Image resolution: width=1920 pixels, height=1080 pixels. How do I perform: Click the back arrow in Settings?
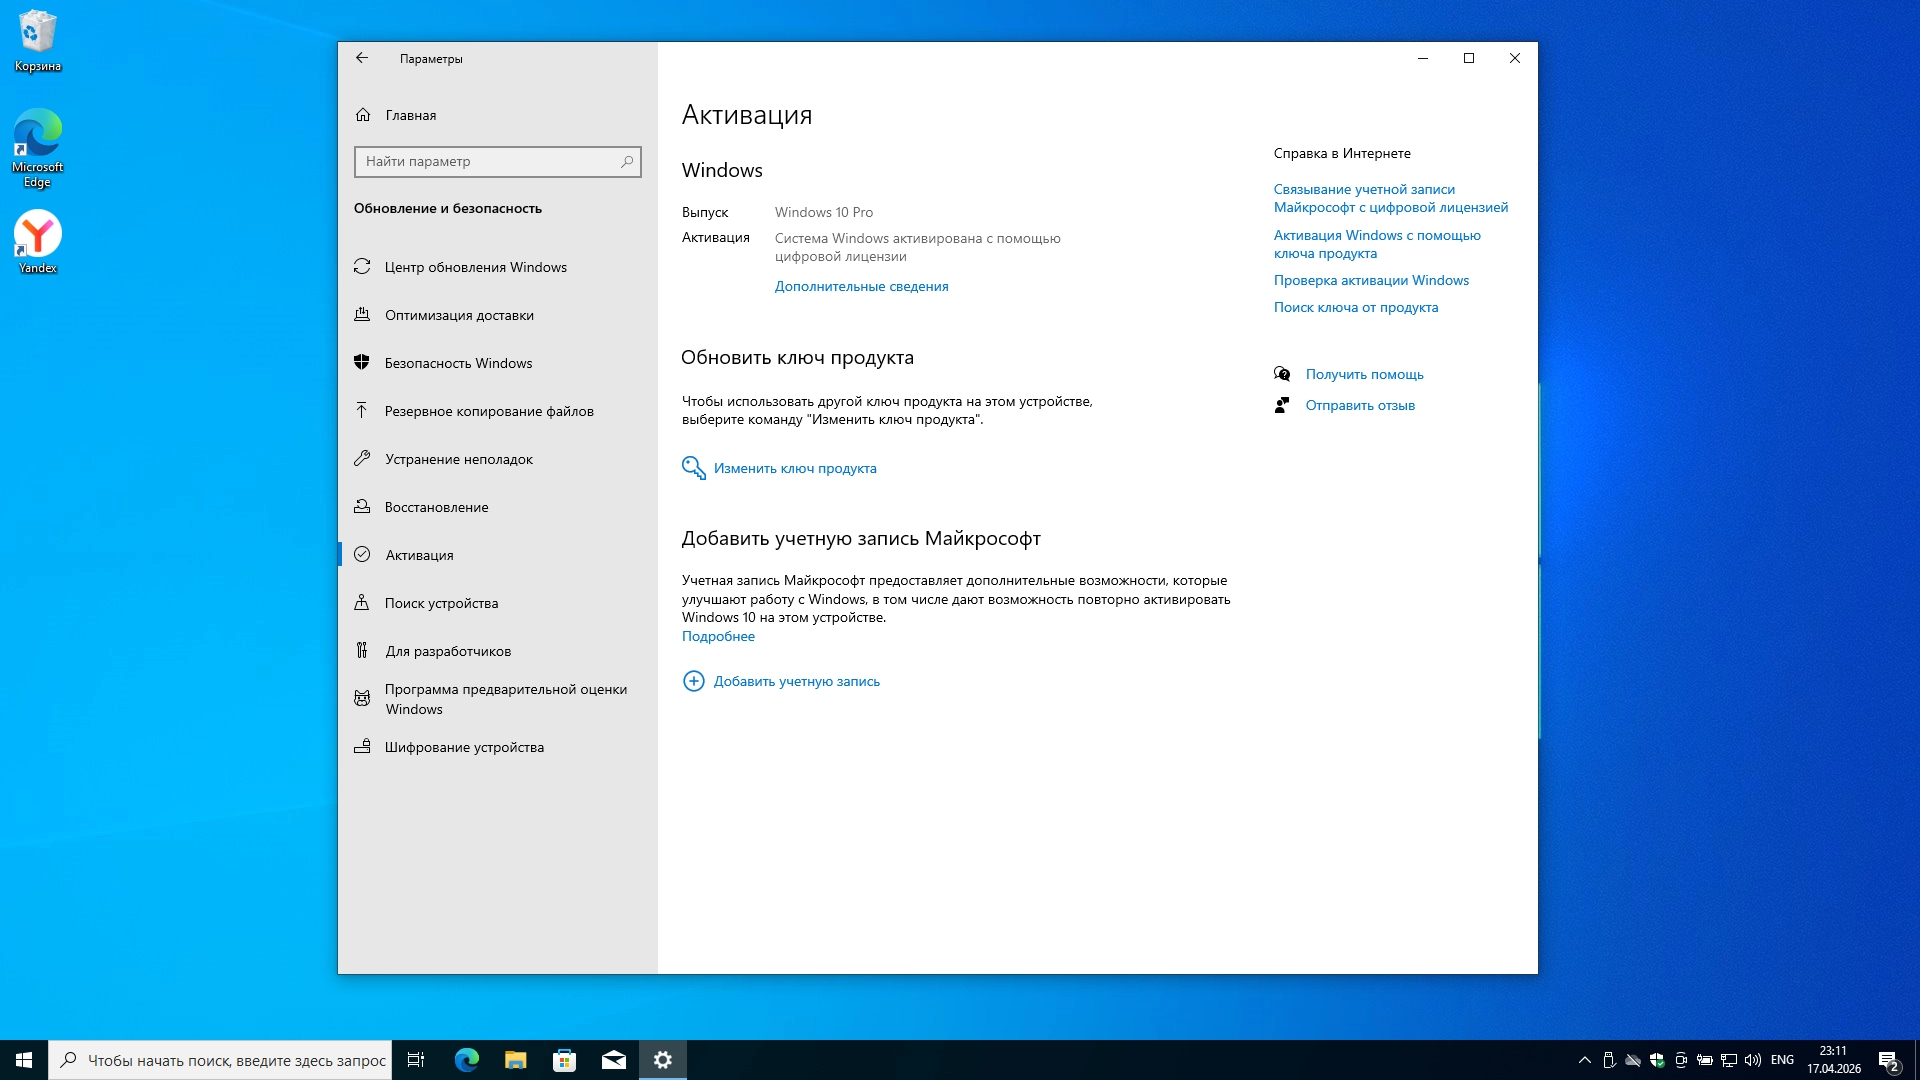tap(362, 58)
